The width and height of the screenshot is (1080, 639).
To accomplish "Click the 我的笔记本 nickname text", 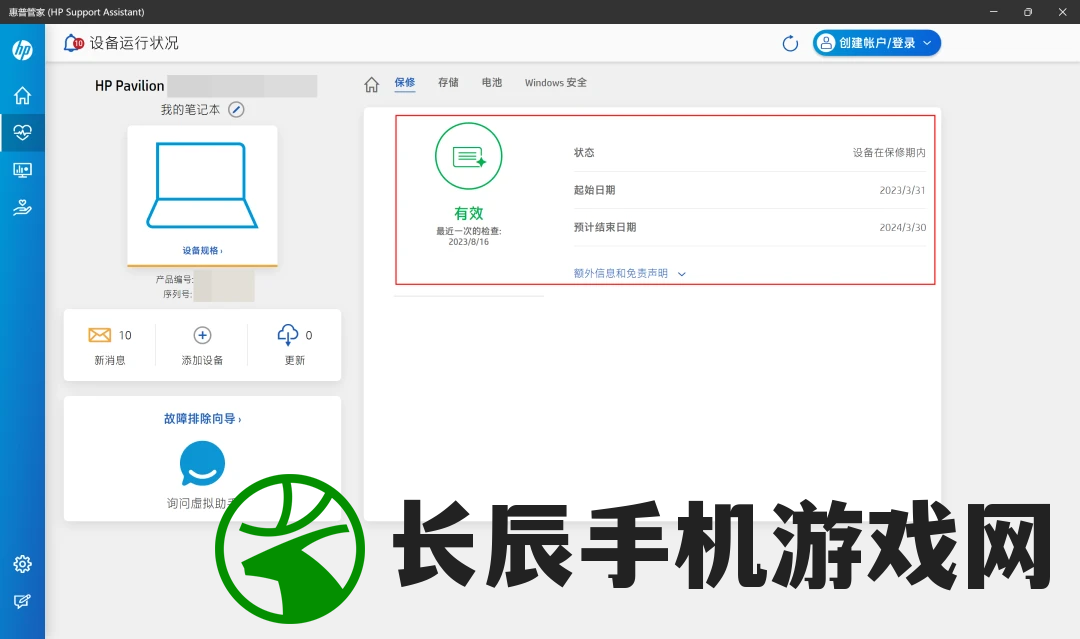I will (190, 109).
